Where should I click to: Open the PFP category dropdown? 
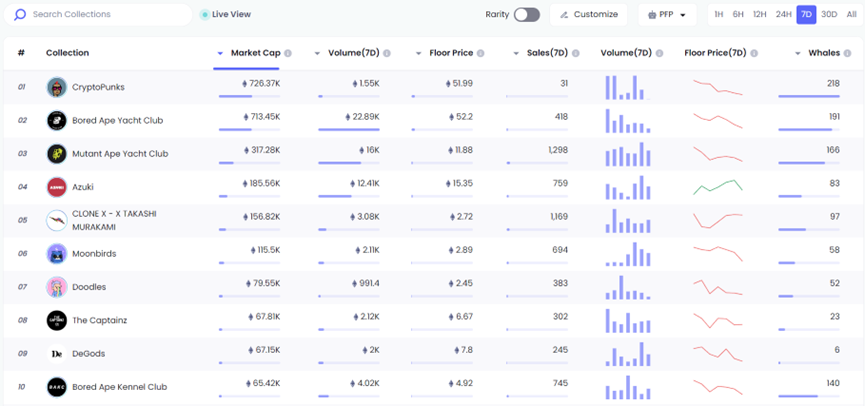(x=667, y=15)
